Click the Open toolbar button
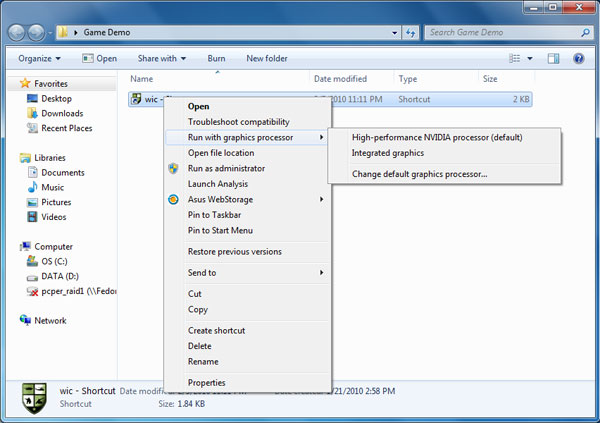Image resolution: width=600 pixels, height=423 pixels. coord(99,59)
